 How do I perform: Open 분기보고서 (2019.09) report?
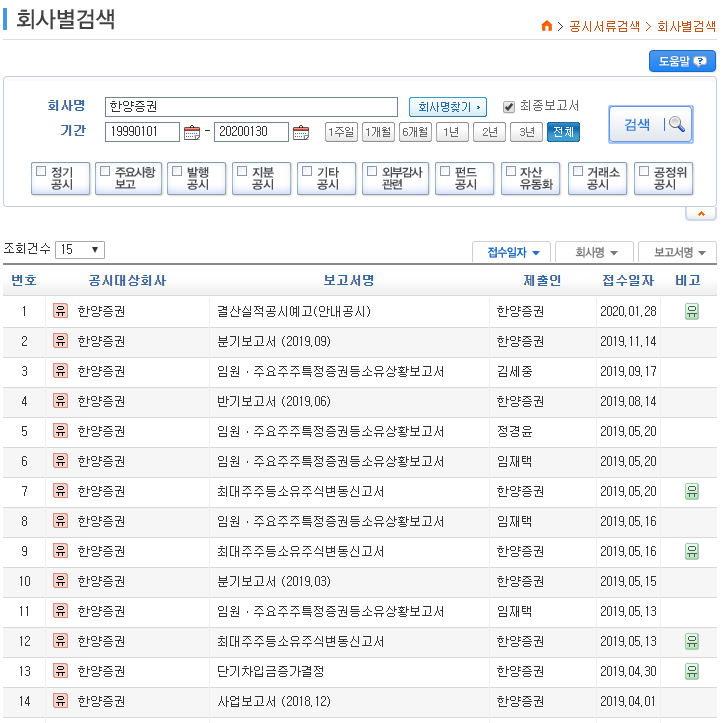274,341
